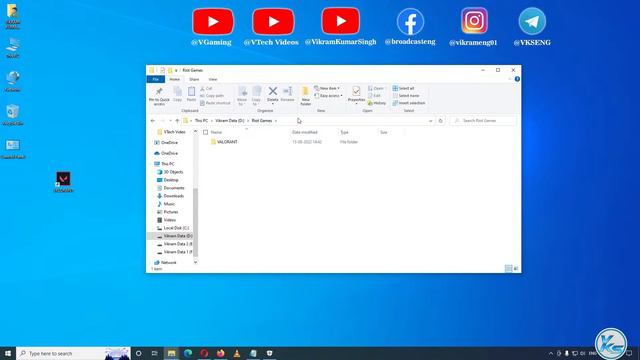Refresh the Riot Games folder view
This screenshot has height=360, width=640.
point(440,121)
